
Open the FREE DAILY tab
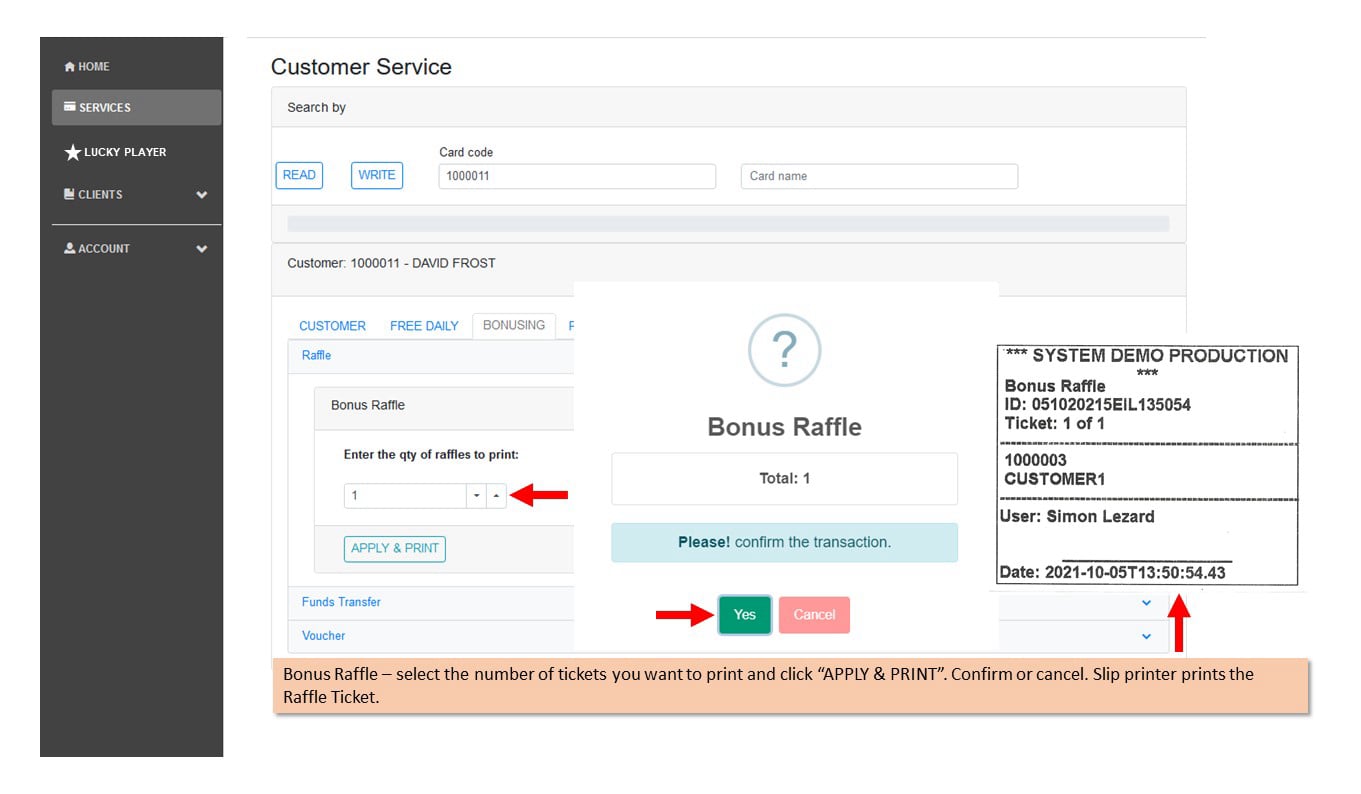point(424,326)
